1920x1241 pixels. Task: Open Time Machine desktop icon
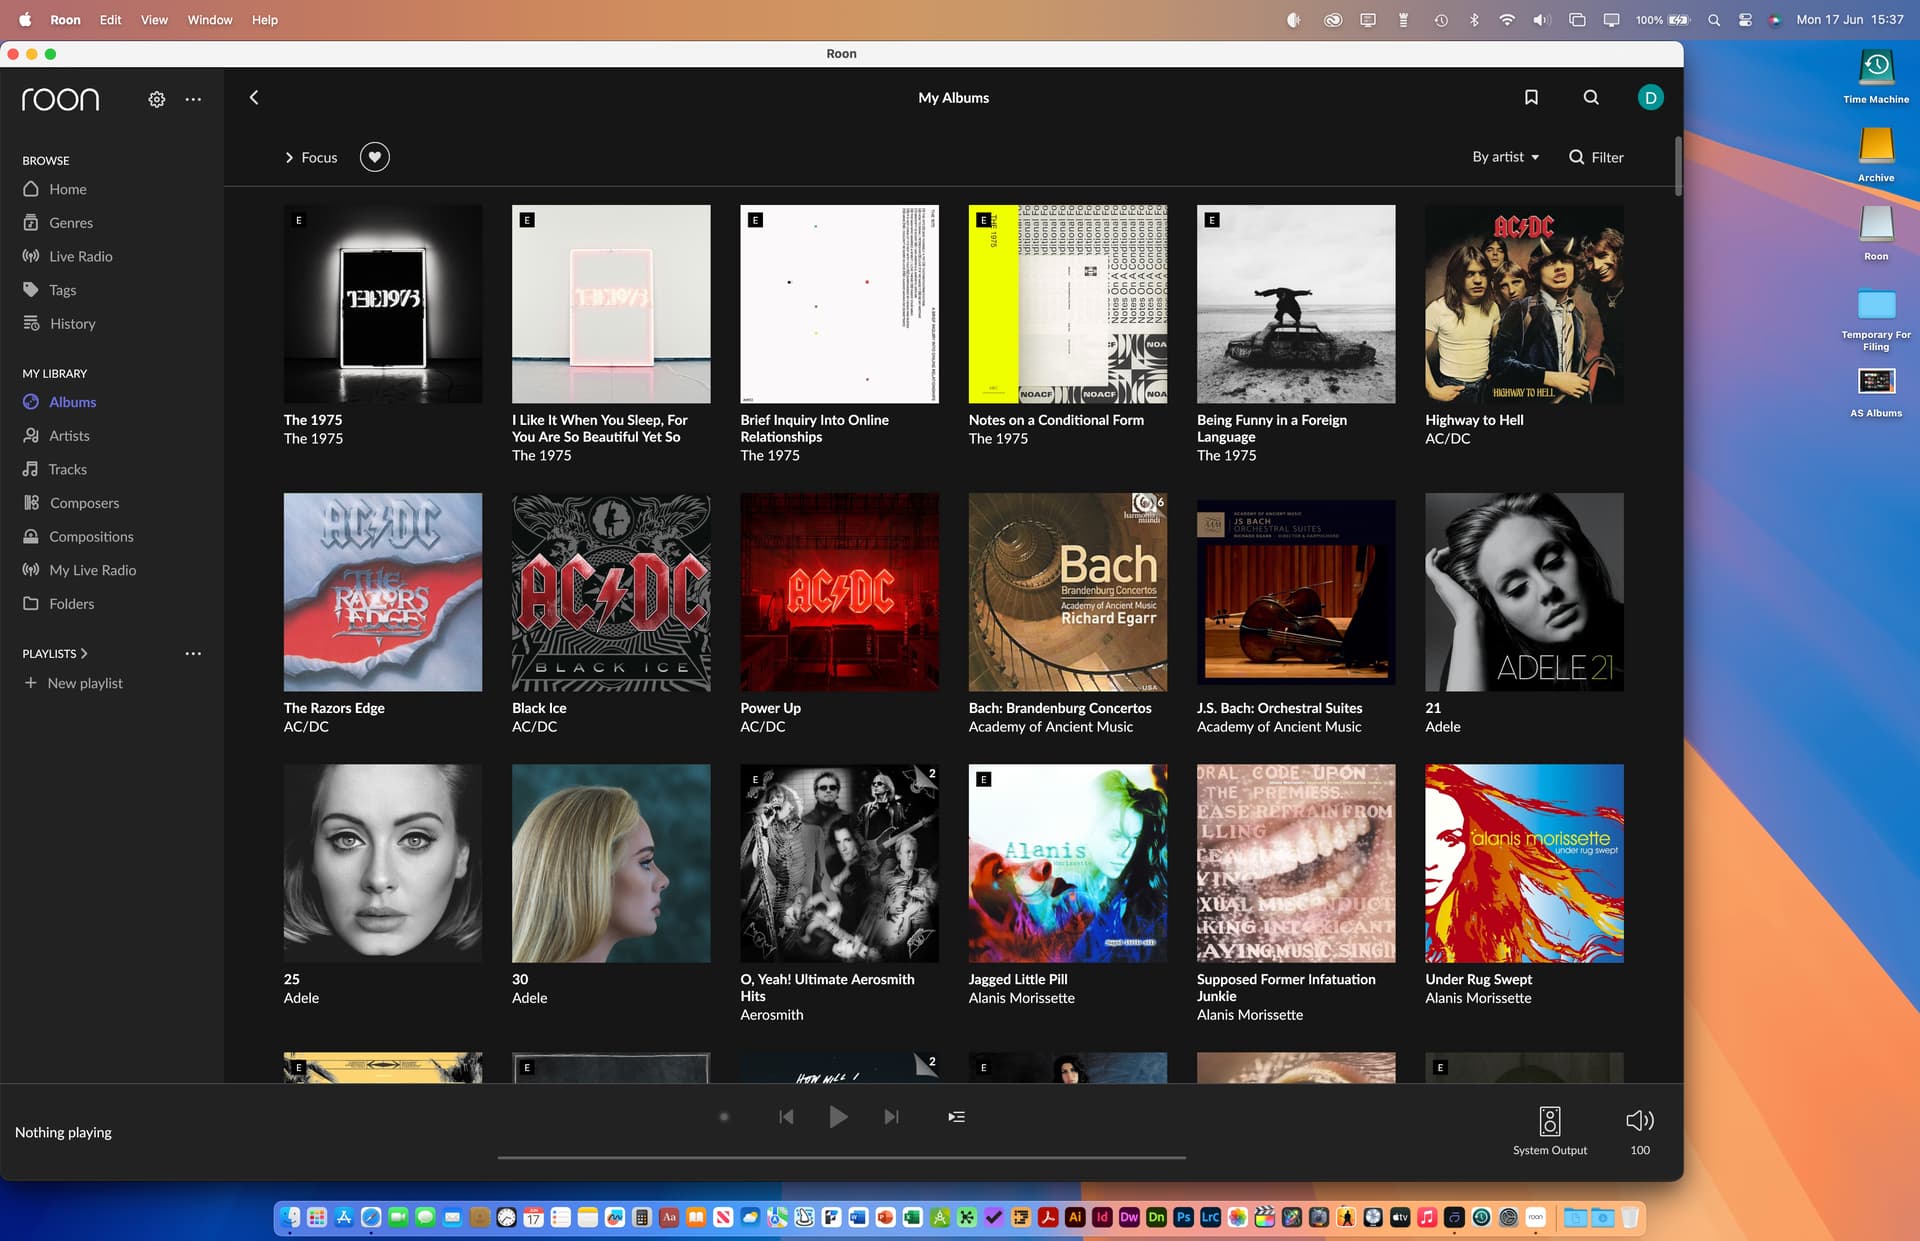point(1876,76)
